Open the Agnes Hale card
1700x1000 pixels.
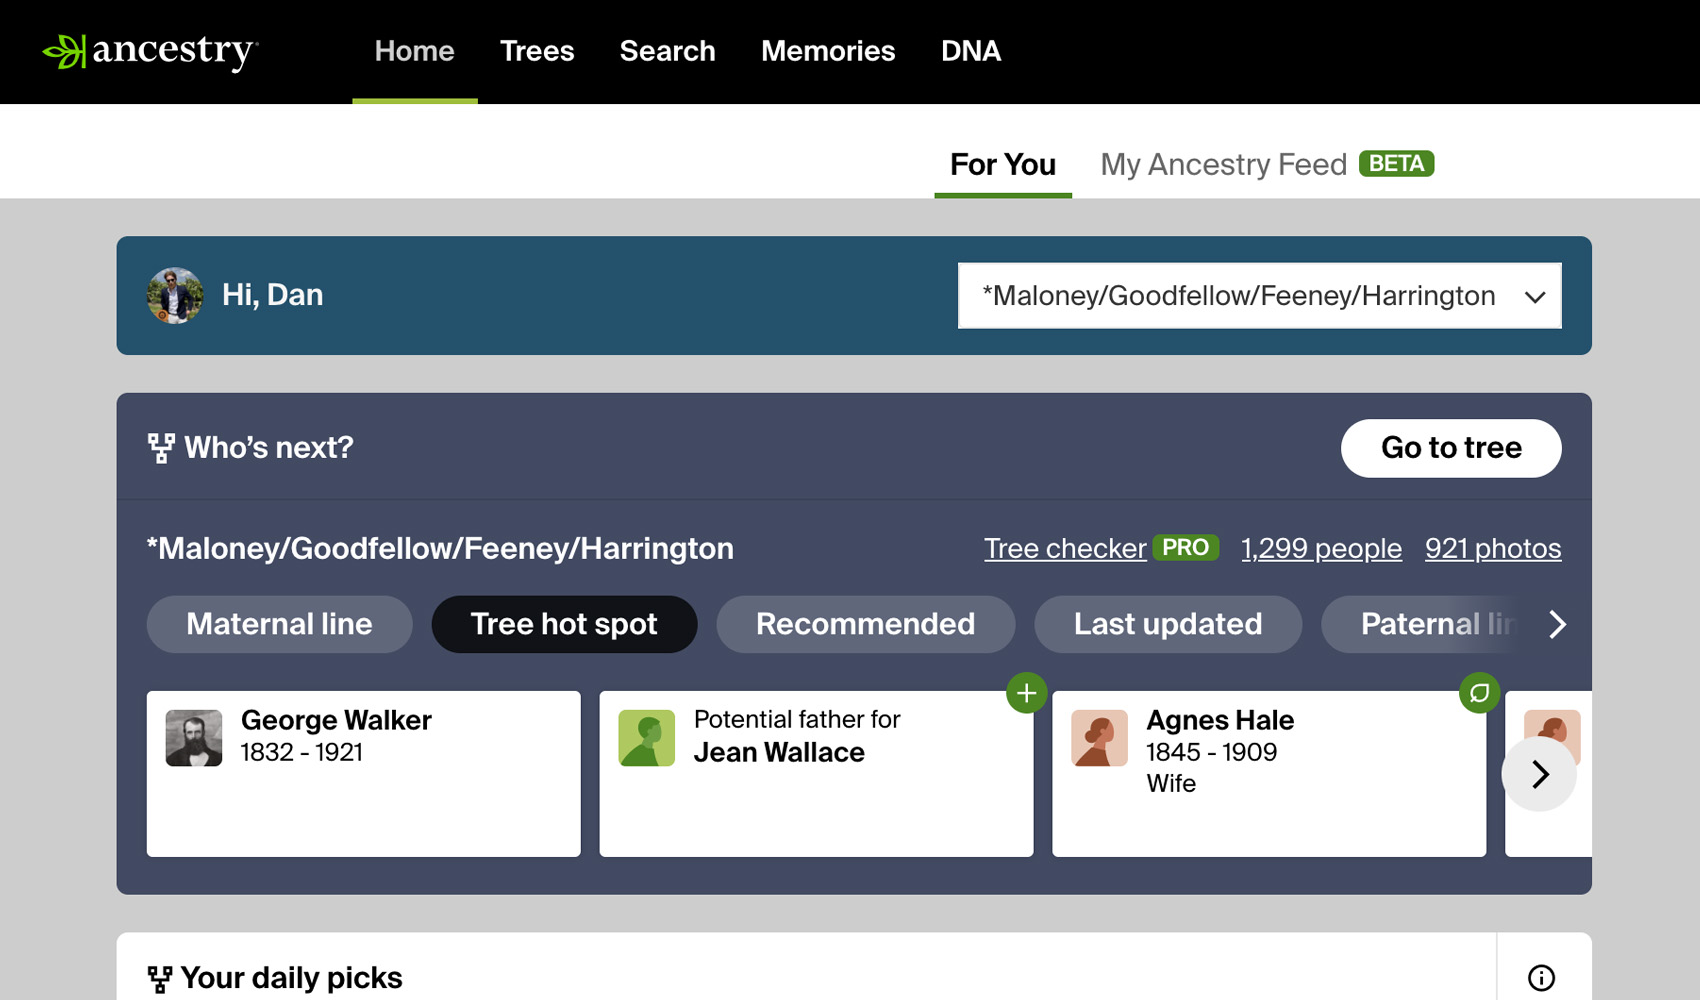(1269, 774)
